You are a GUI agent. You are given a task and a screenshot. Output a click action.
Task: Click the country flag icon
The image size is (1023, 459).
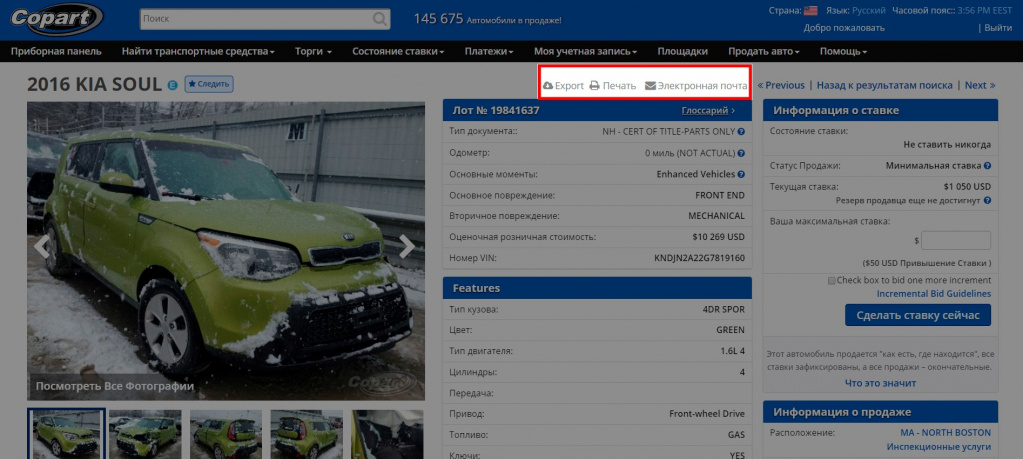pos(810,10)
